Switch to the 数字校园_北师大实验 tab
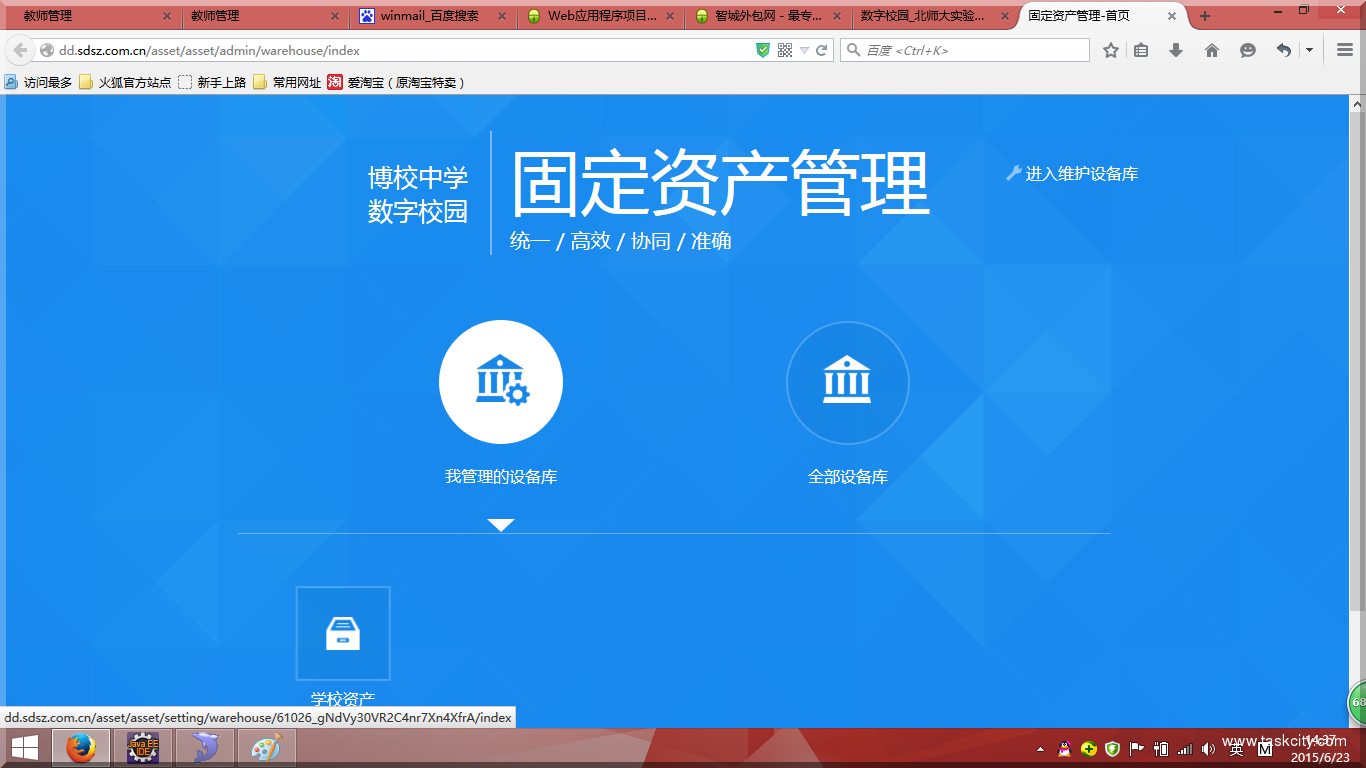Image resolution: width=1366 pixels, height=768 pixels. [x=921, y=16]
